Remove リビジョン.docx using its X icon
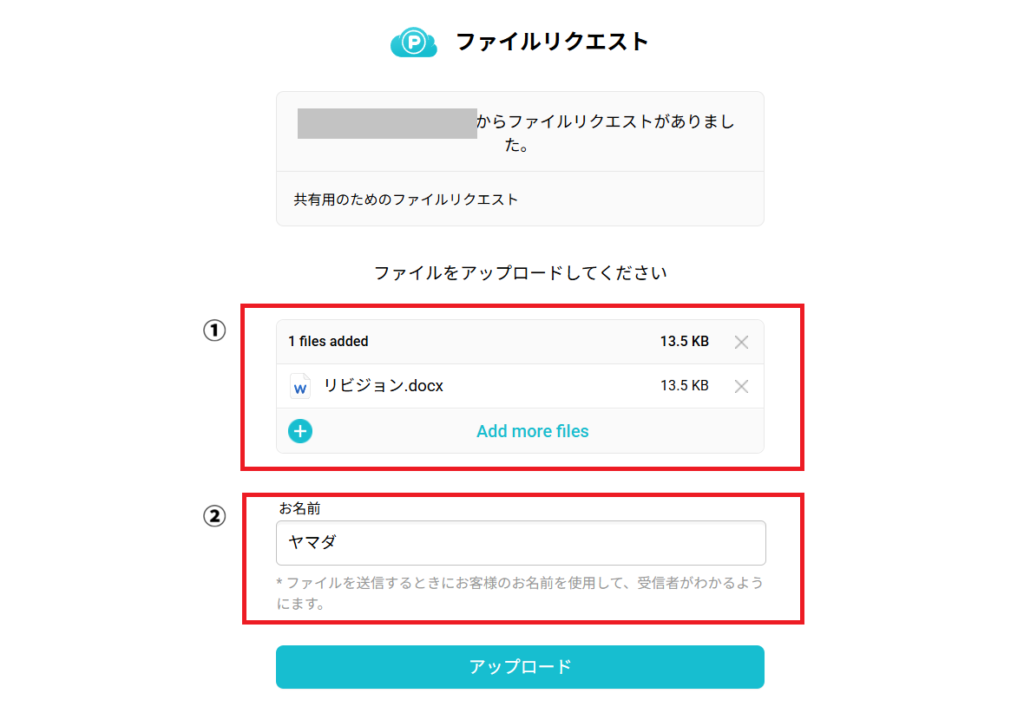Screen dimensions: 1024x713 tap(741, 387)
